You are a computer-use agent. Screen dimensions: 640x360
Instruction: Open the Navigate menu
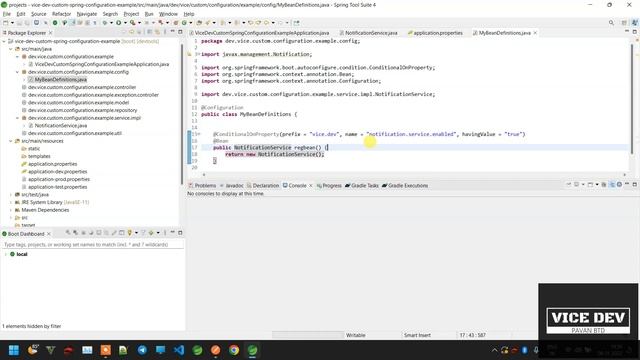click(x=87, y=14)
